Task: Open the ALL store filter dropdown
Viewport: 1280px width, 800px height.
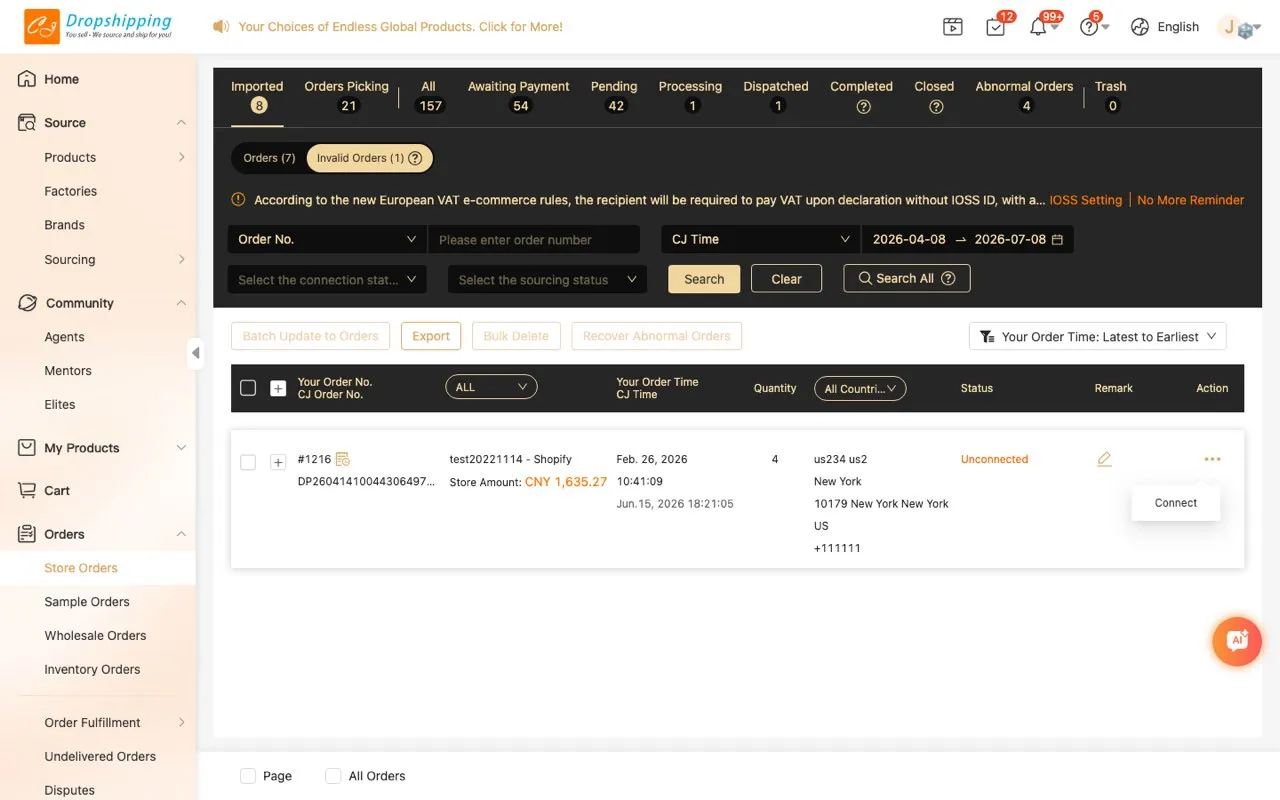Action: 491,387
